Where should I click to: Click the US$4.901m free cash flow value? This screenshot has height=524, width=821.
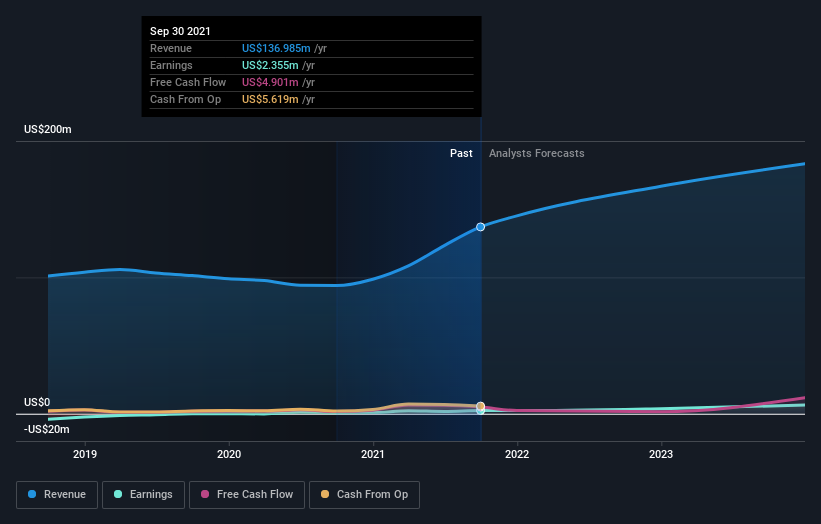[x=270, y=82]
